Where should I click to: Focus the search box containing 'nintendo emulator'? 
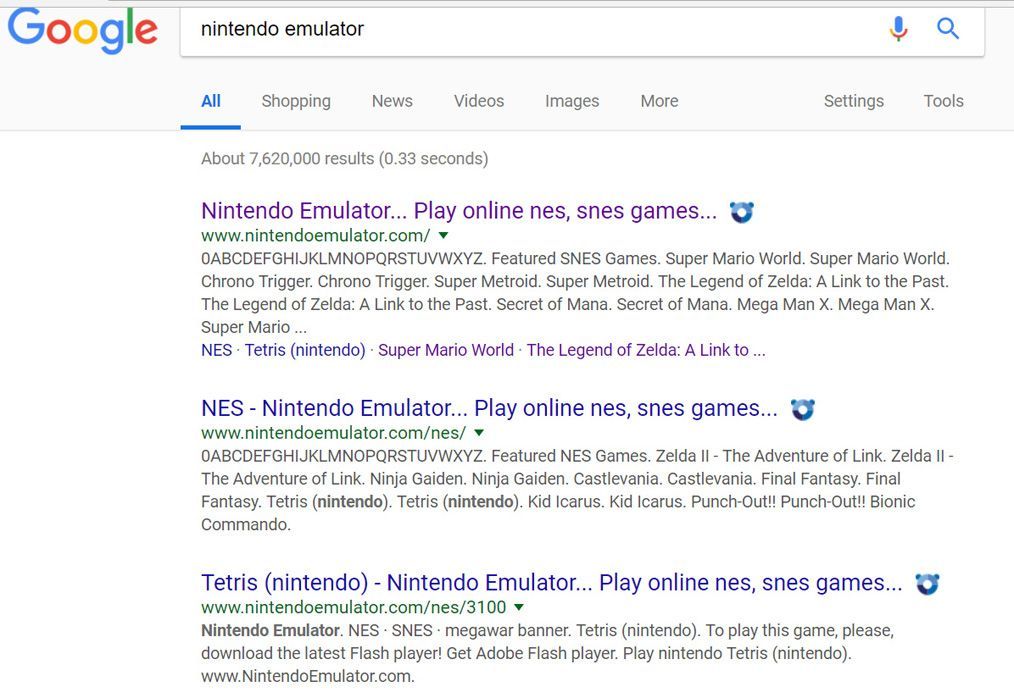582,29
